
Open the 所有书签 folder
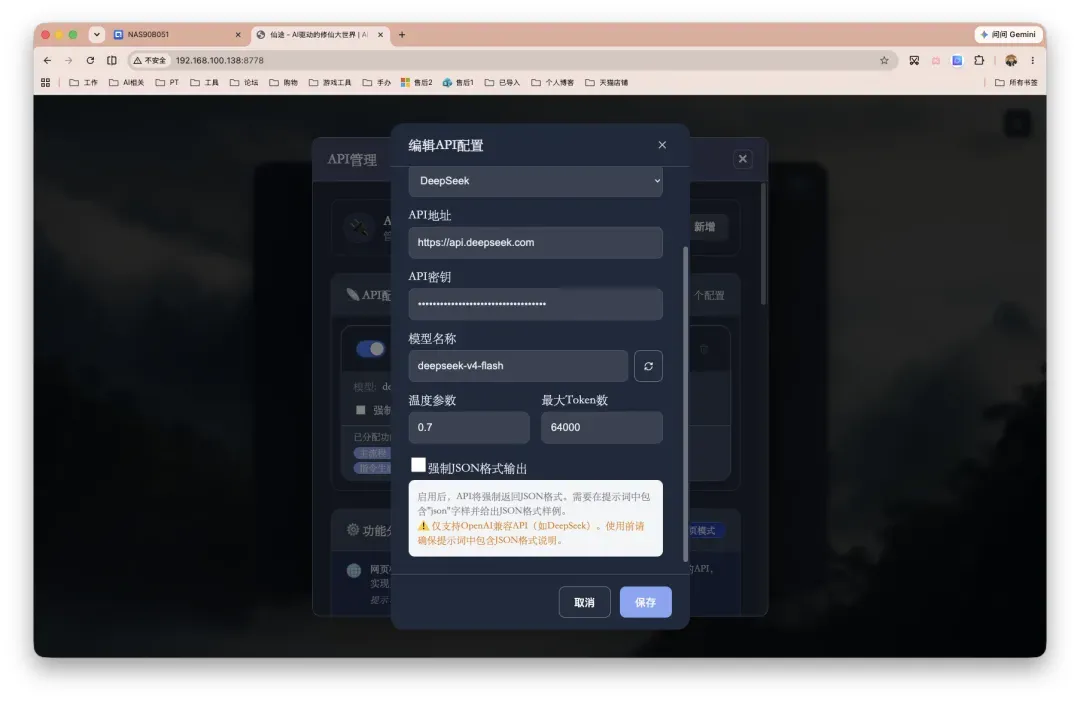(x=1016, y=83)
